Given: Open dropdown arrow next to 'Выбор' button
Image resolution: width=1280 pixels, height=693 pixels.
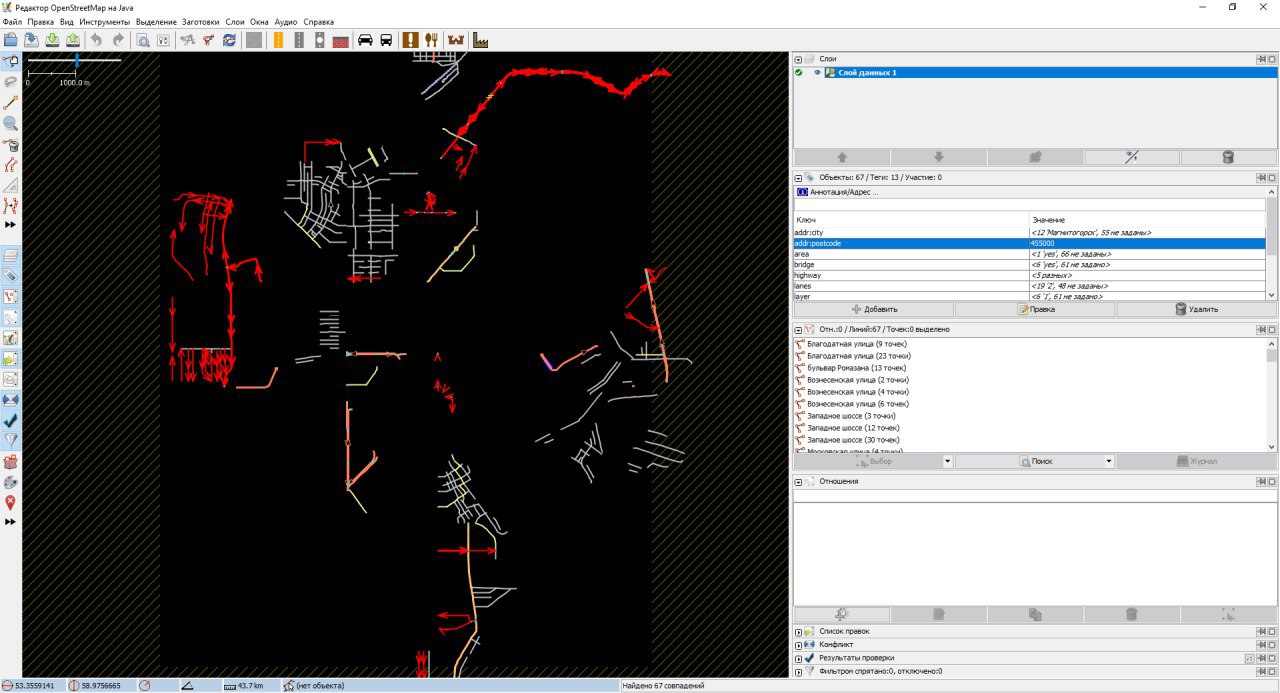Looking at the screenshot, I should (947, 462).
